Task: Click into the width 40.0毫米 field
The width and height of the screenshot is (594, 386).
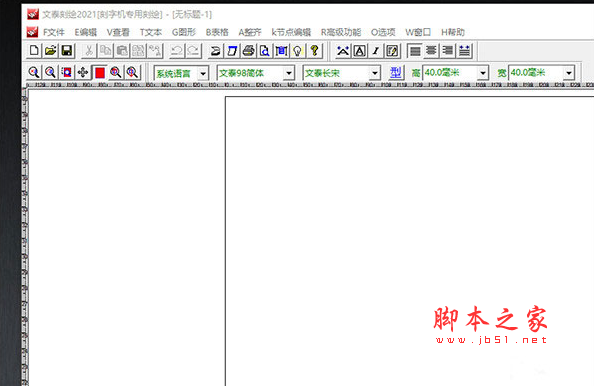Action: point(536,73)
